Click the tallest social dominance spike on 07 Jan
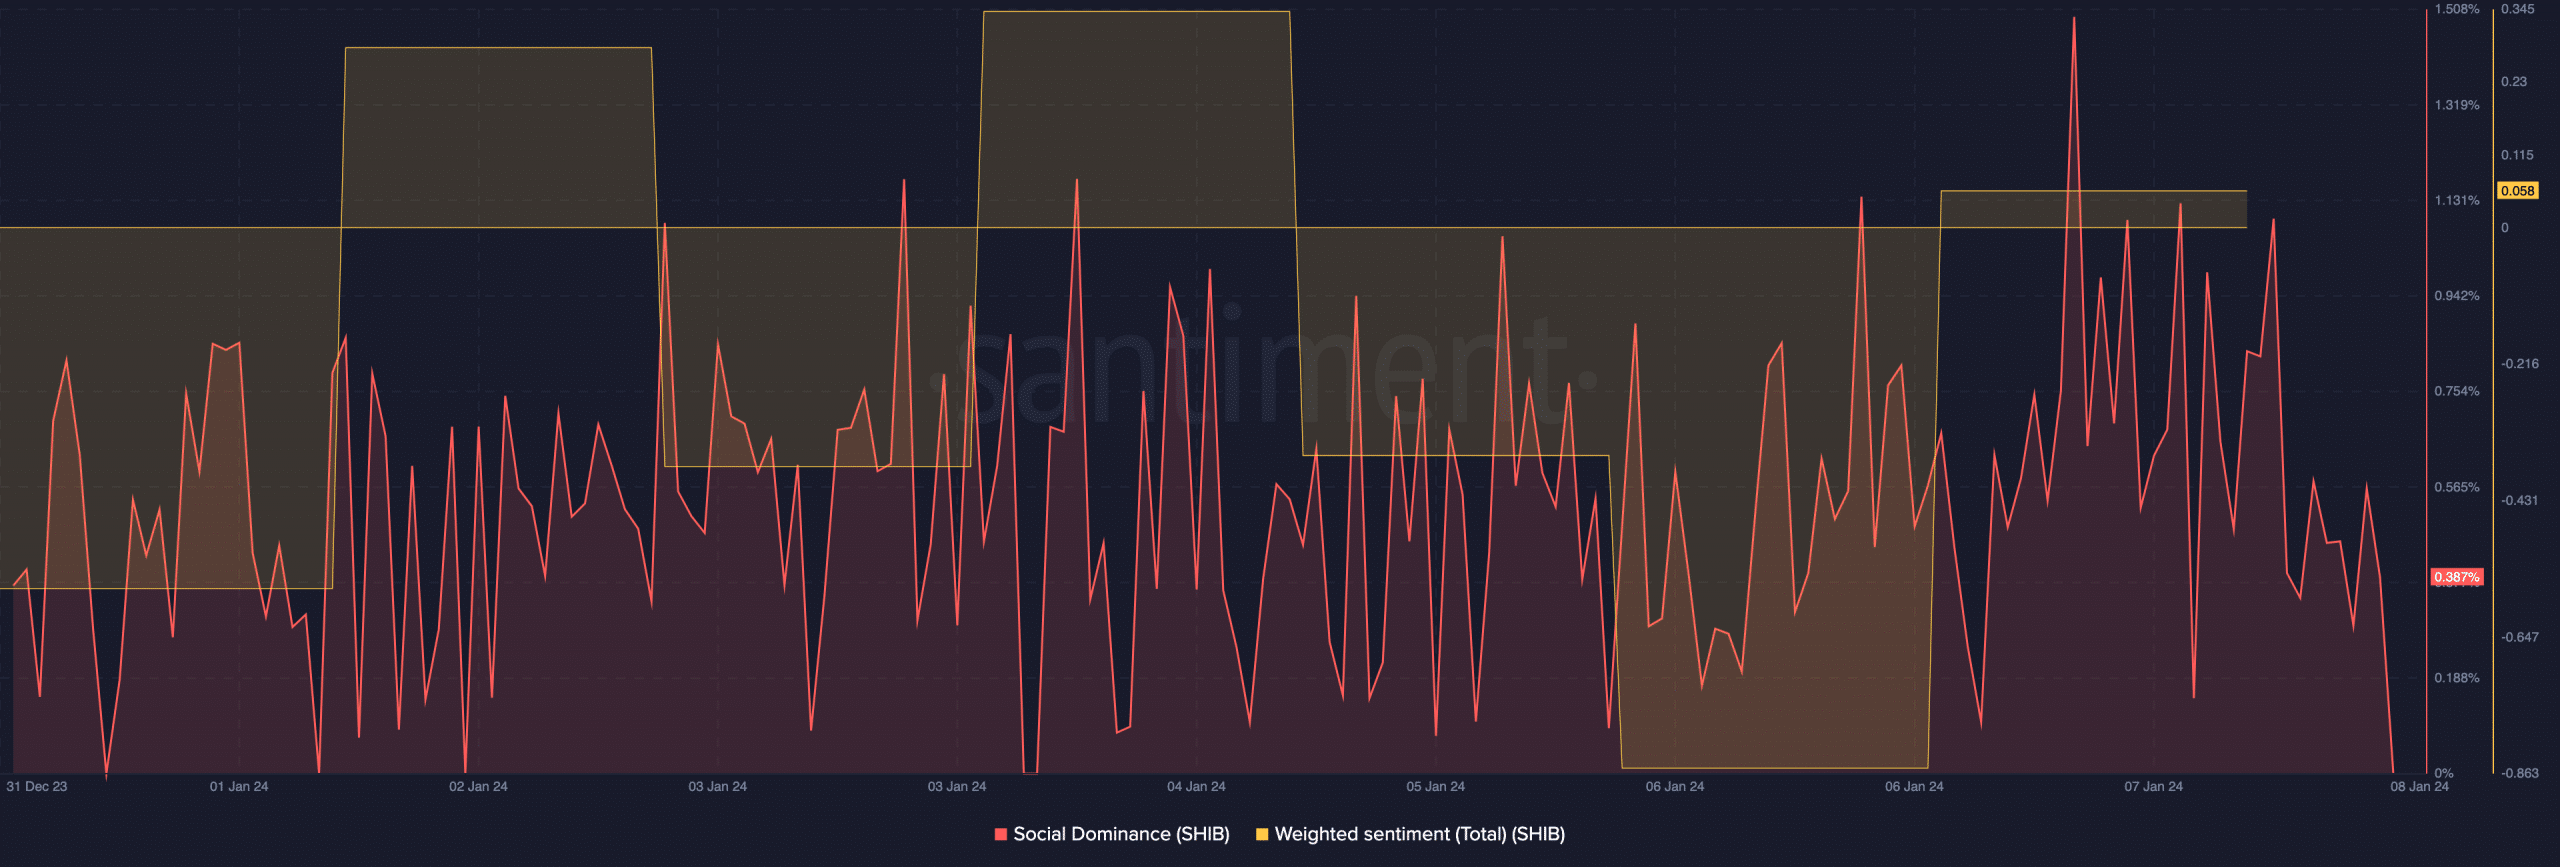Screen dimensions: 2560x867 pyautogui.click(x=2073, y=20)
